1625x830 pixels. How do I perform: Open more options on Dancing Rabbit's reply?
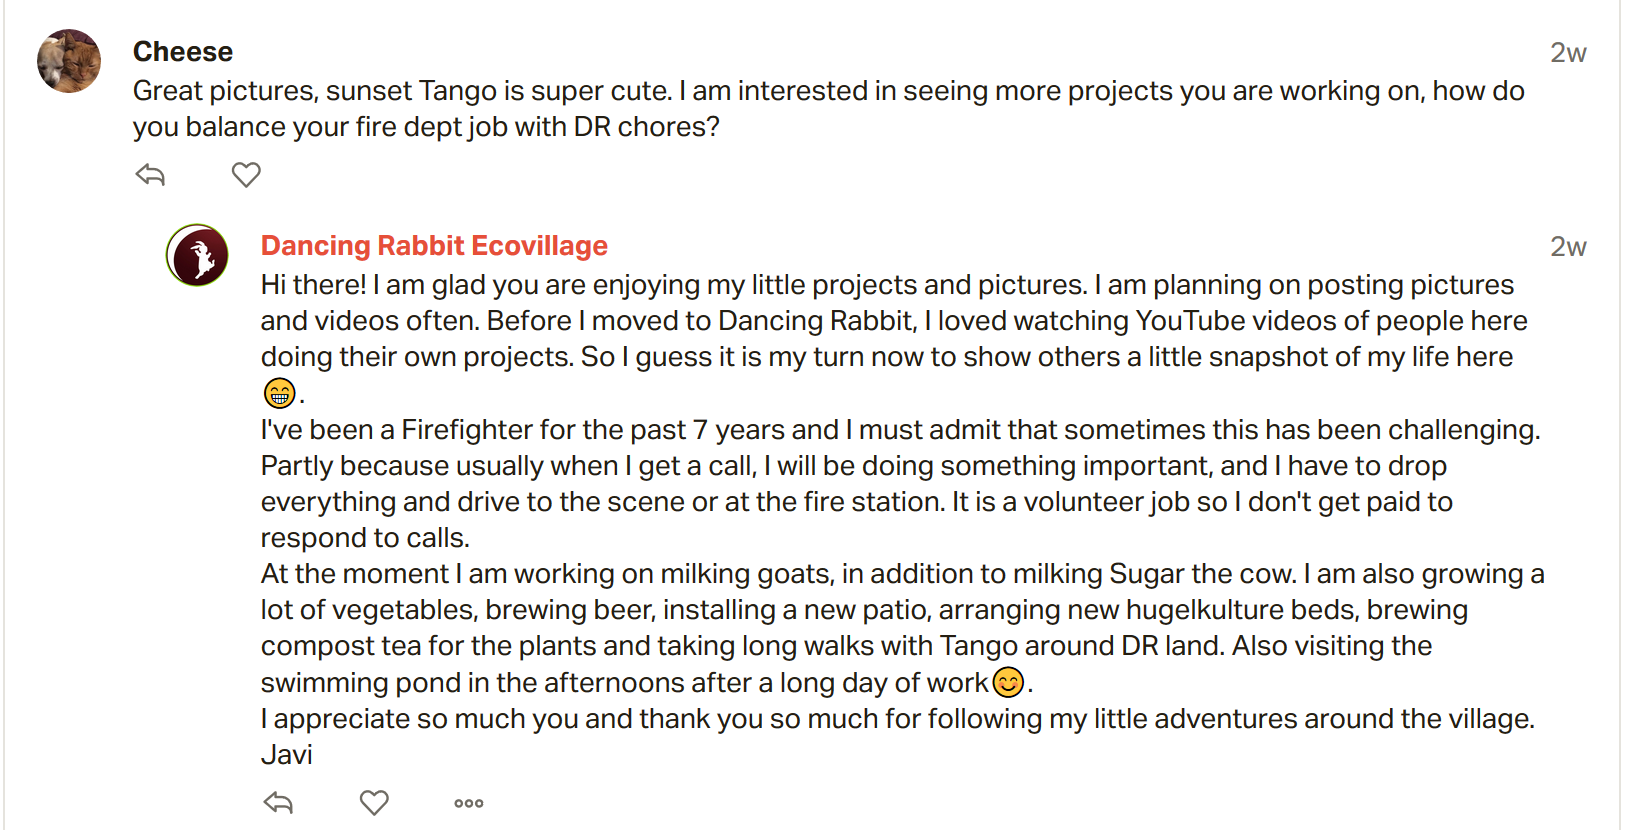468,803
